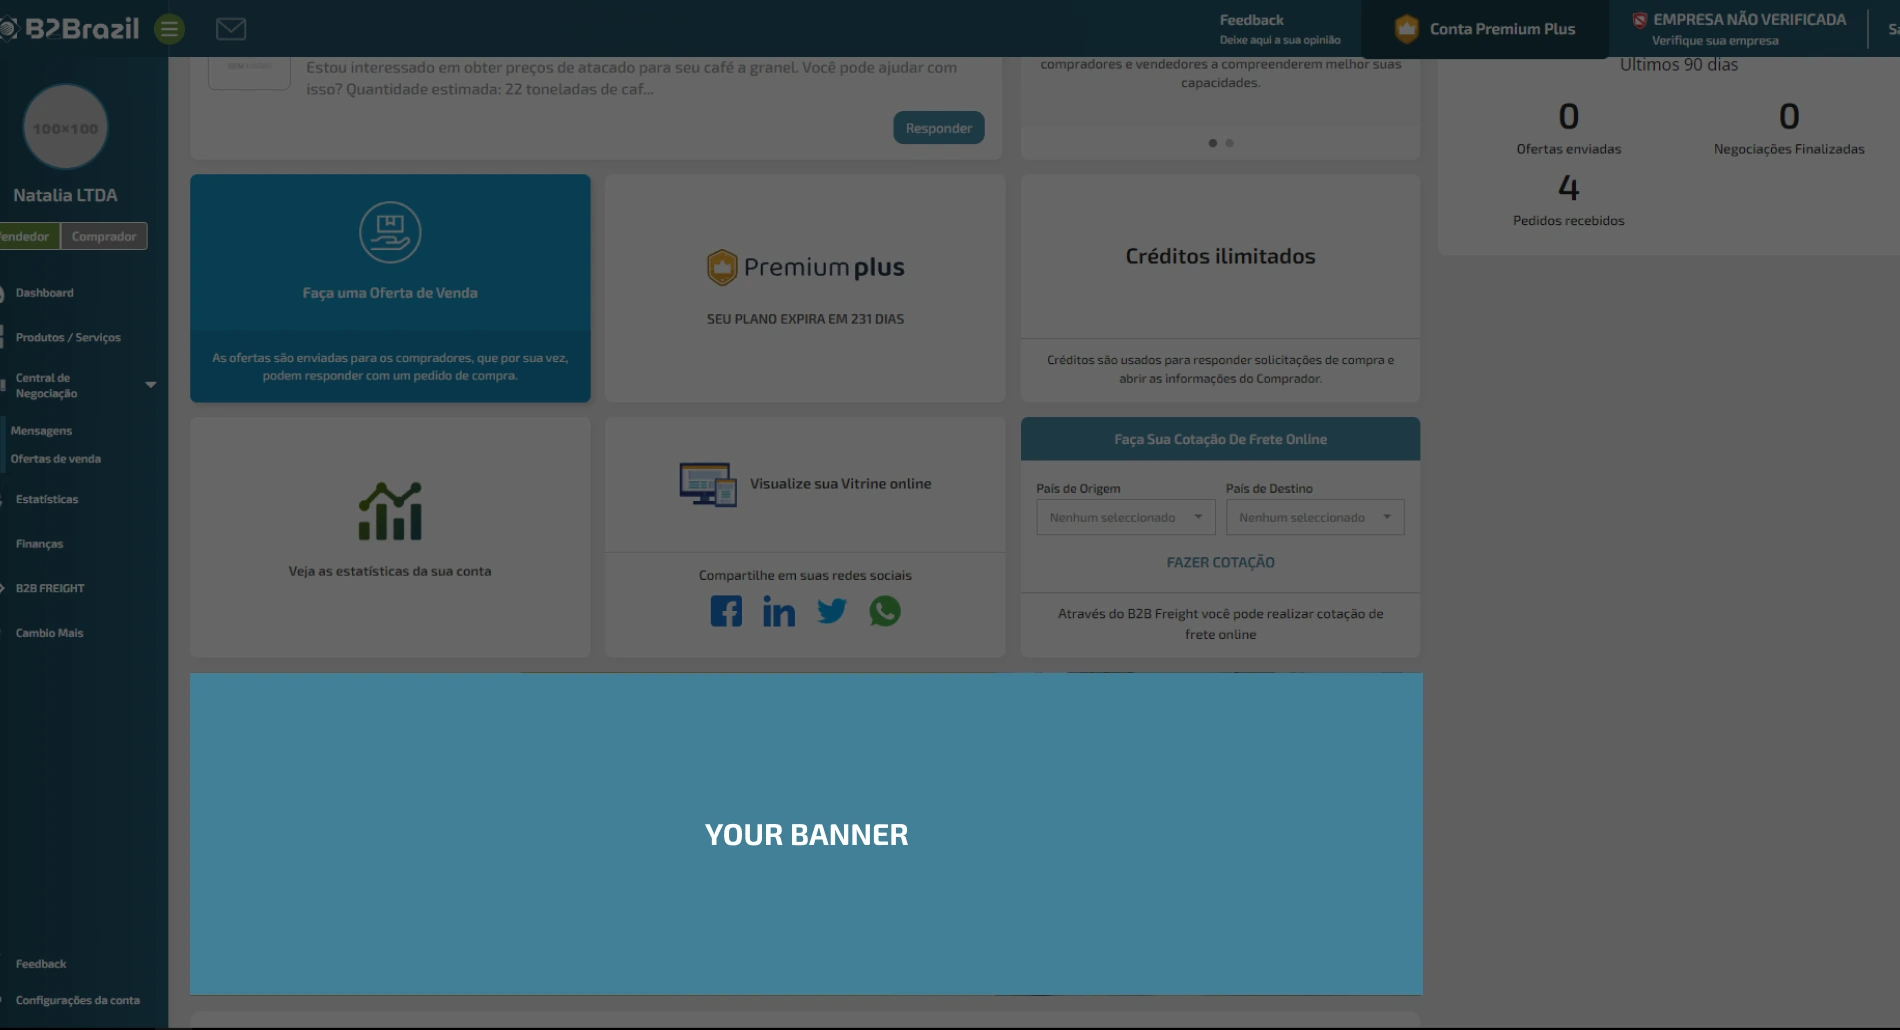Image resolution: width=1900 pixels, height=1030 pixels.
Task: Select the second carousel dot
Action: [x=1229, y=143]
